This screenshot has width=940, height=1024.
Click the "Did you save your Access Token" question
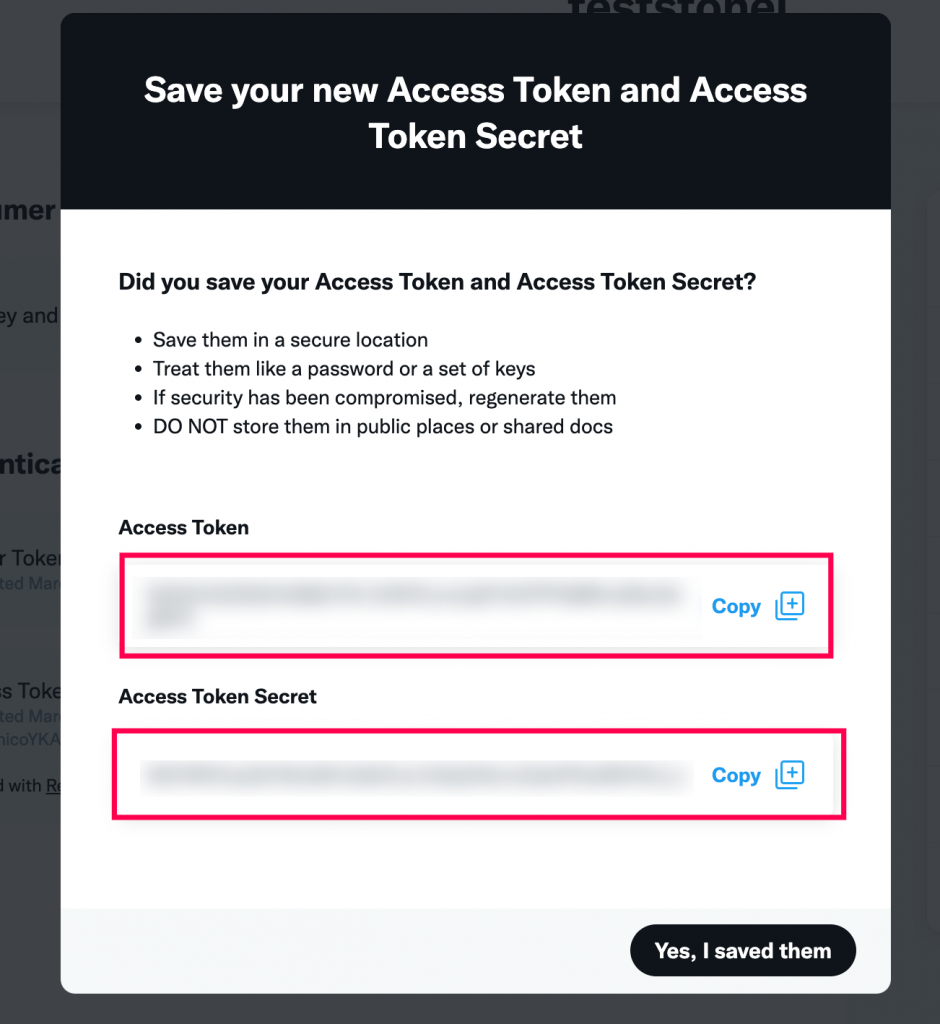[437, 282]
